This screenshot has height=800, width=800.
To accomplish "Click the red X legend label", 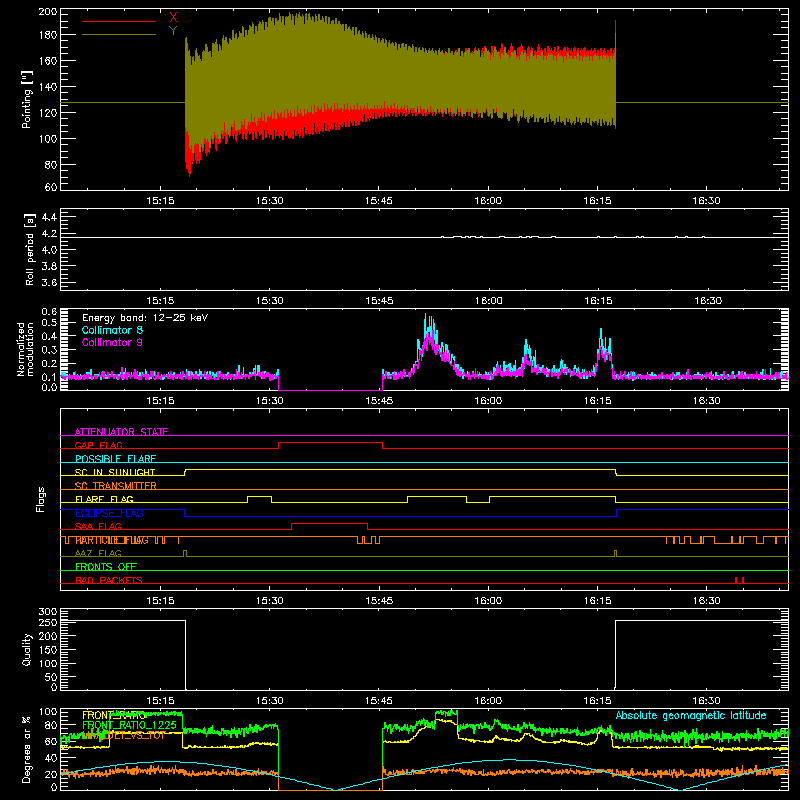I will click(x=173, y=19).
